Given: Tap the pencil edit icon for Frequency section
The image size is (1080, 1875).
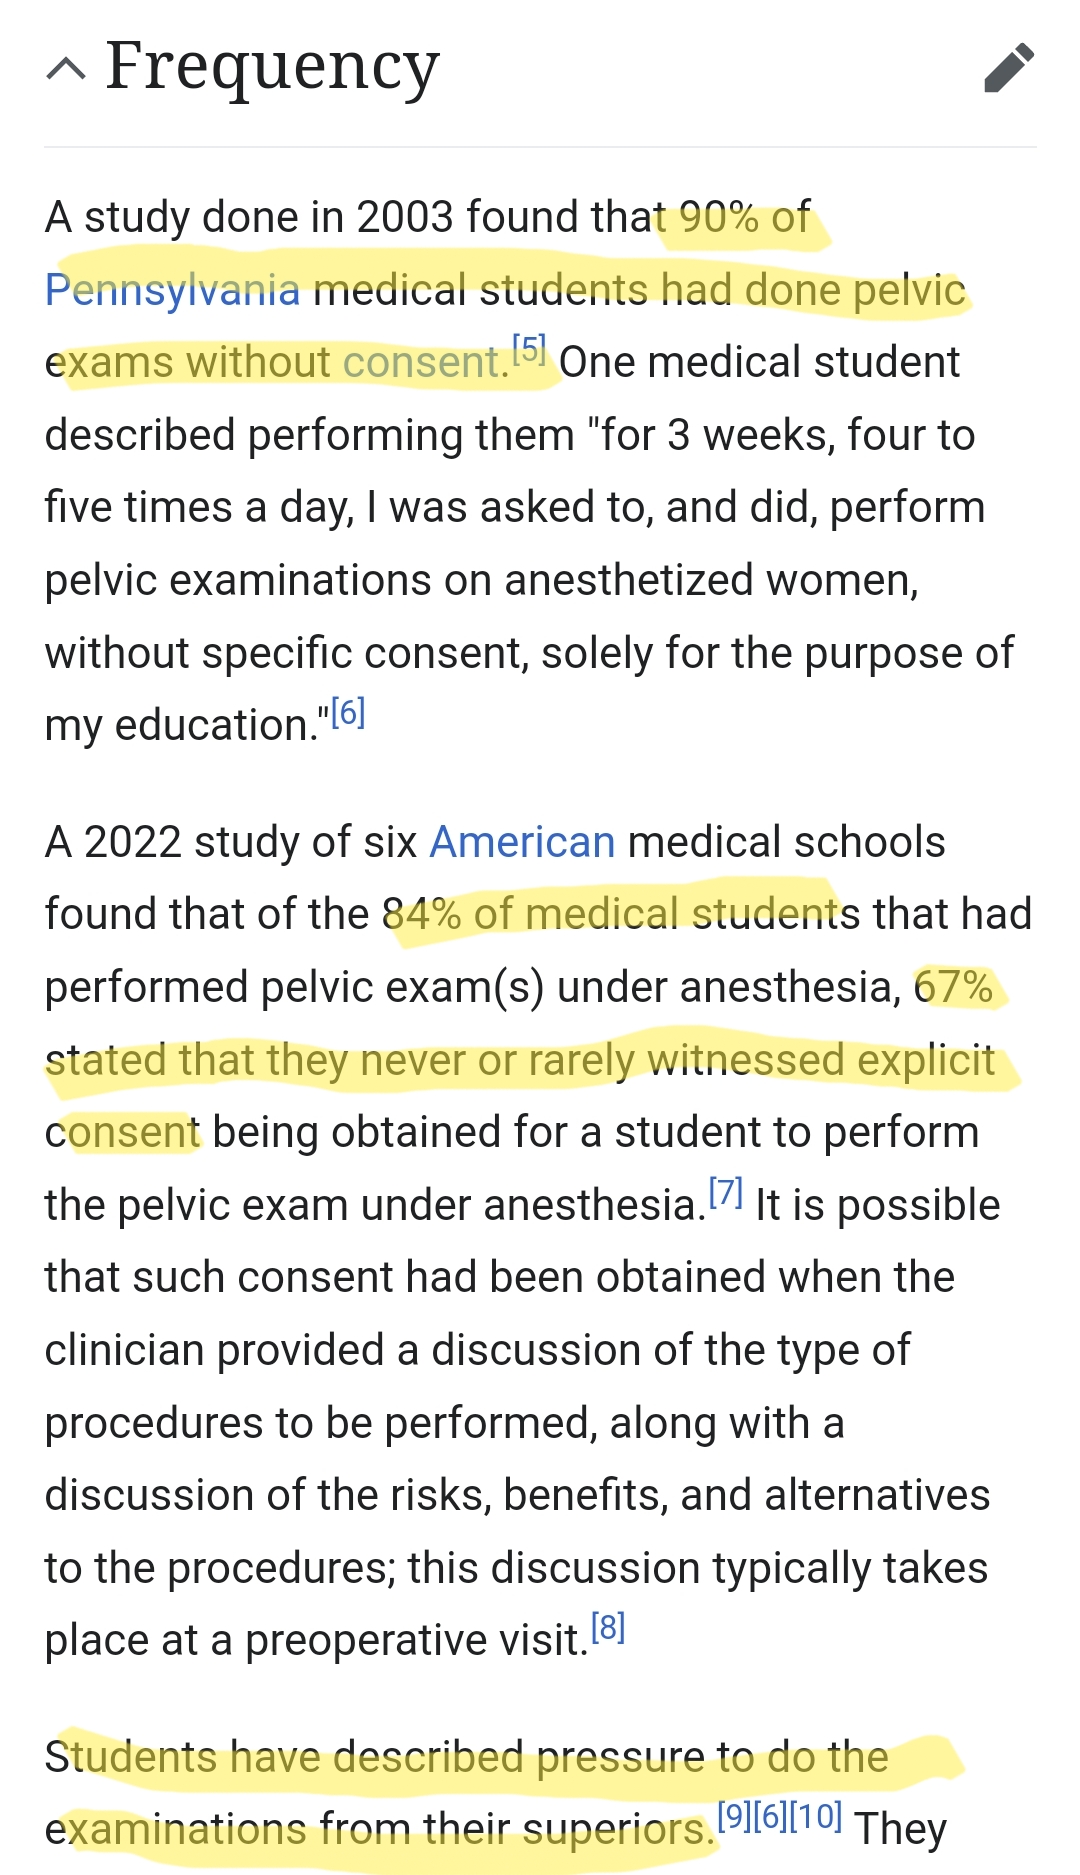Looking at the screenshot, I should pos(1009,68).
